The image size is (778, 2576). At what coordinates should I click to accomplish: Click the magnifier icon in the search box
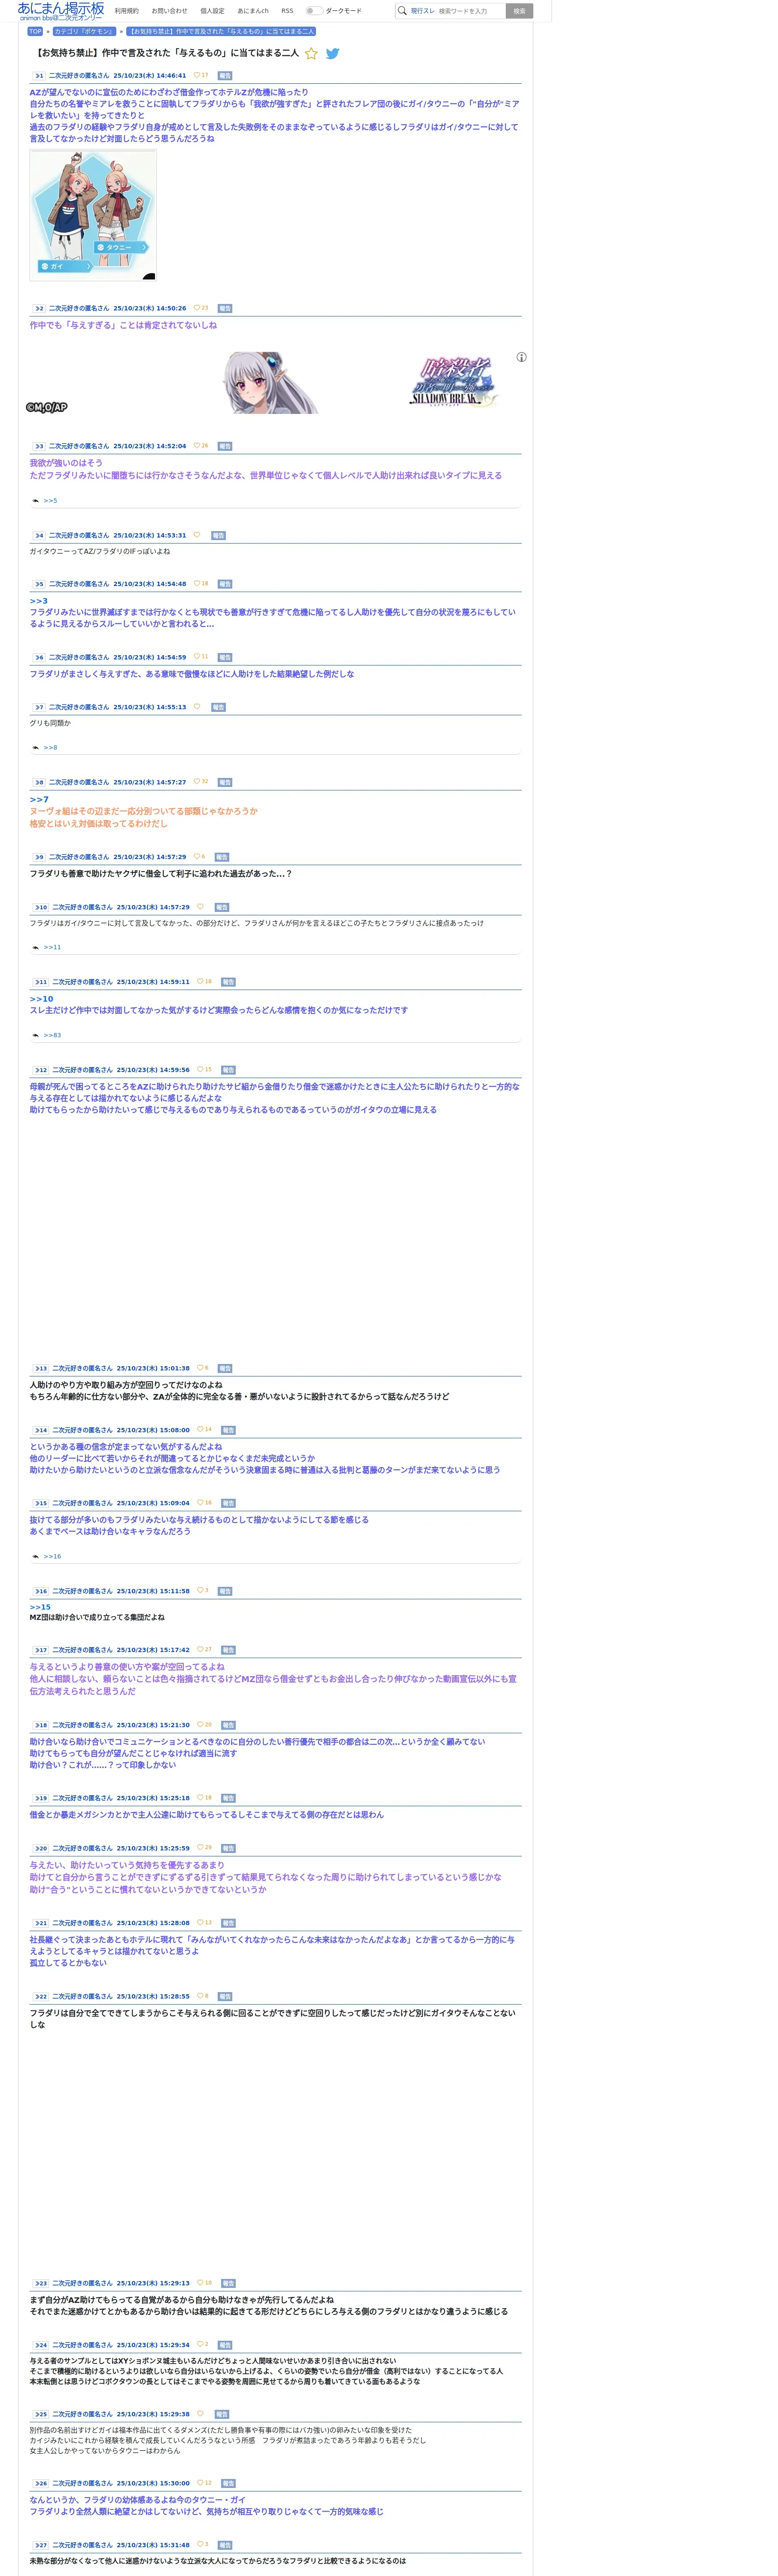(x=402, y=11)
